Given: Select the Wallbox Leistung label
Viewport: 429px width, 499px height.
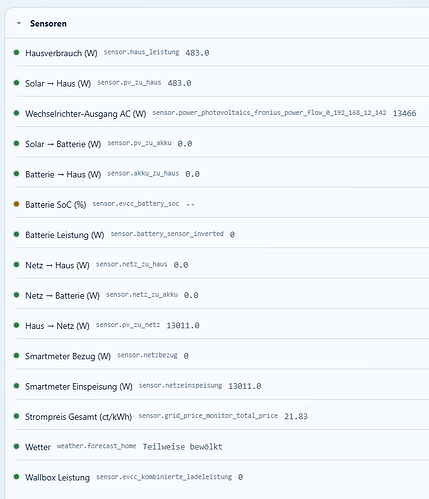Looking at the screenshot, I should click(57, 478).
